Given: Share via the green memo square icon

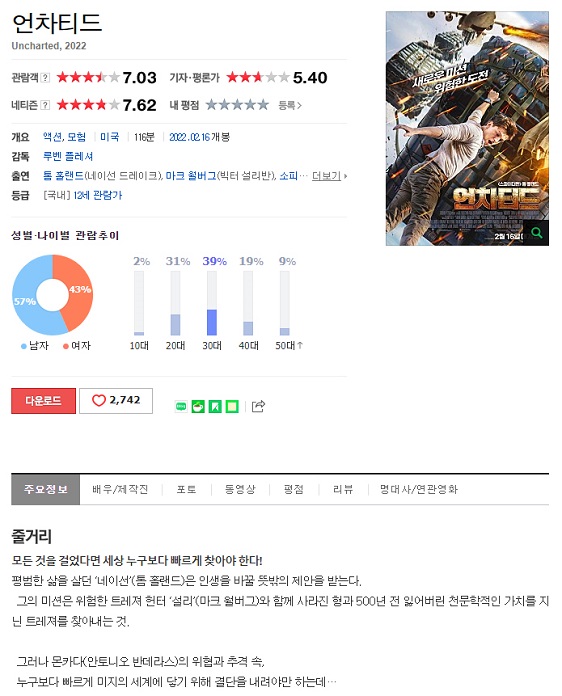Looking at the screenshot, I should 232,406.
